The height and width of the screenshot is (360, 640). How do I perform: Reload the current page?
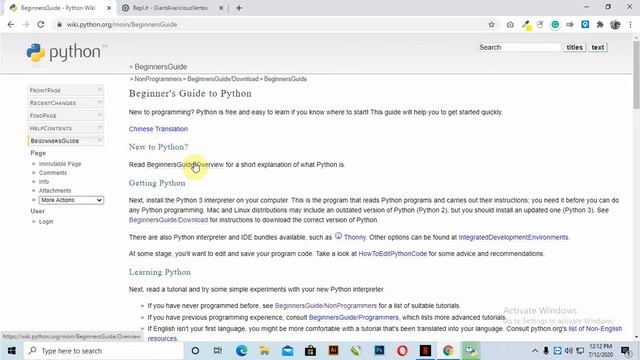tap(41, 24)
